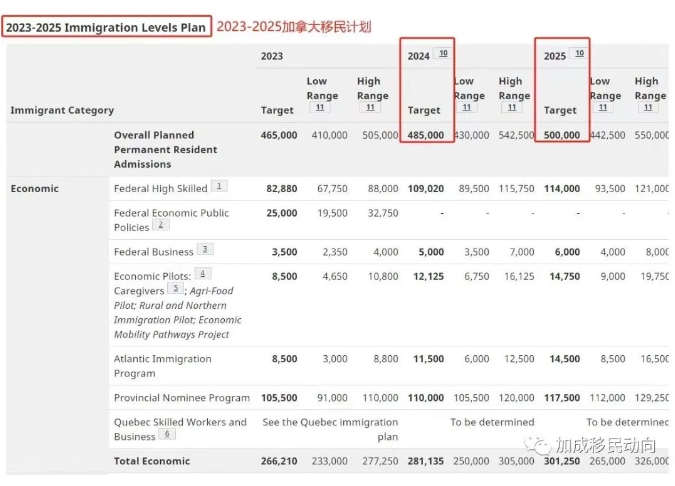The width and height of the screenshot is (675, 486).
Task: Select the '89,500' Federal High Skilled cell
Action: click(474, 189)
